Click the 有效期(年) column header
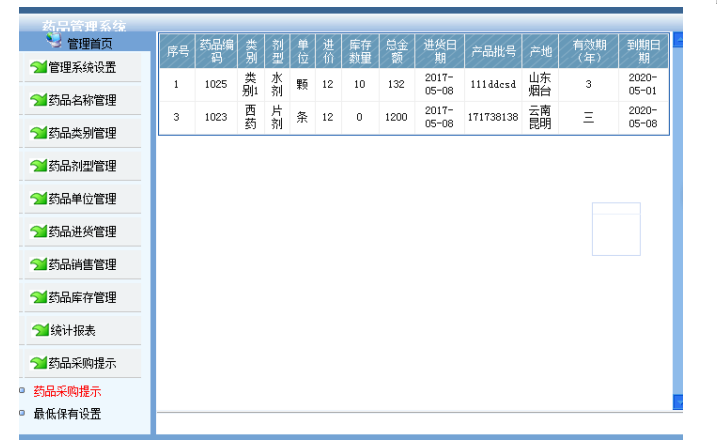Screen dimensions: 717x448 coord(589,51)
